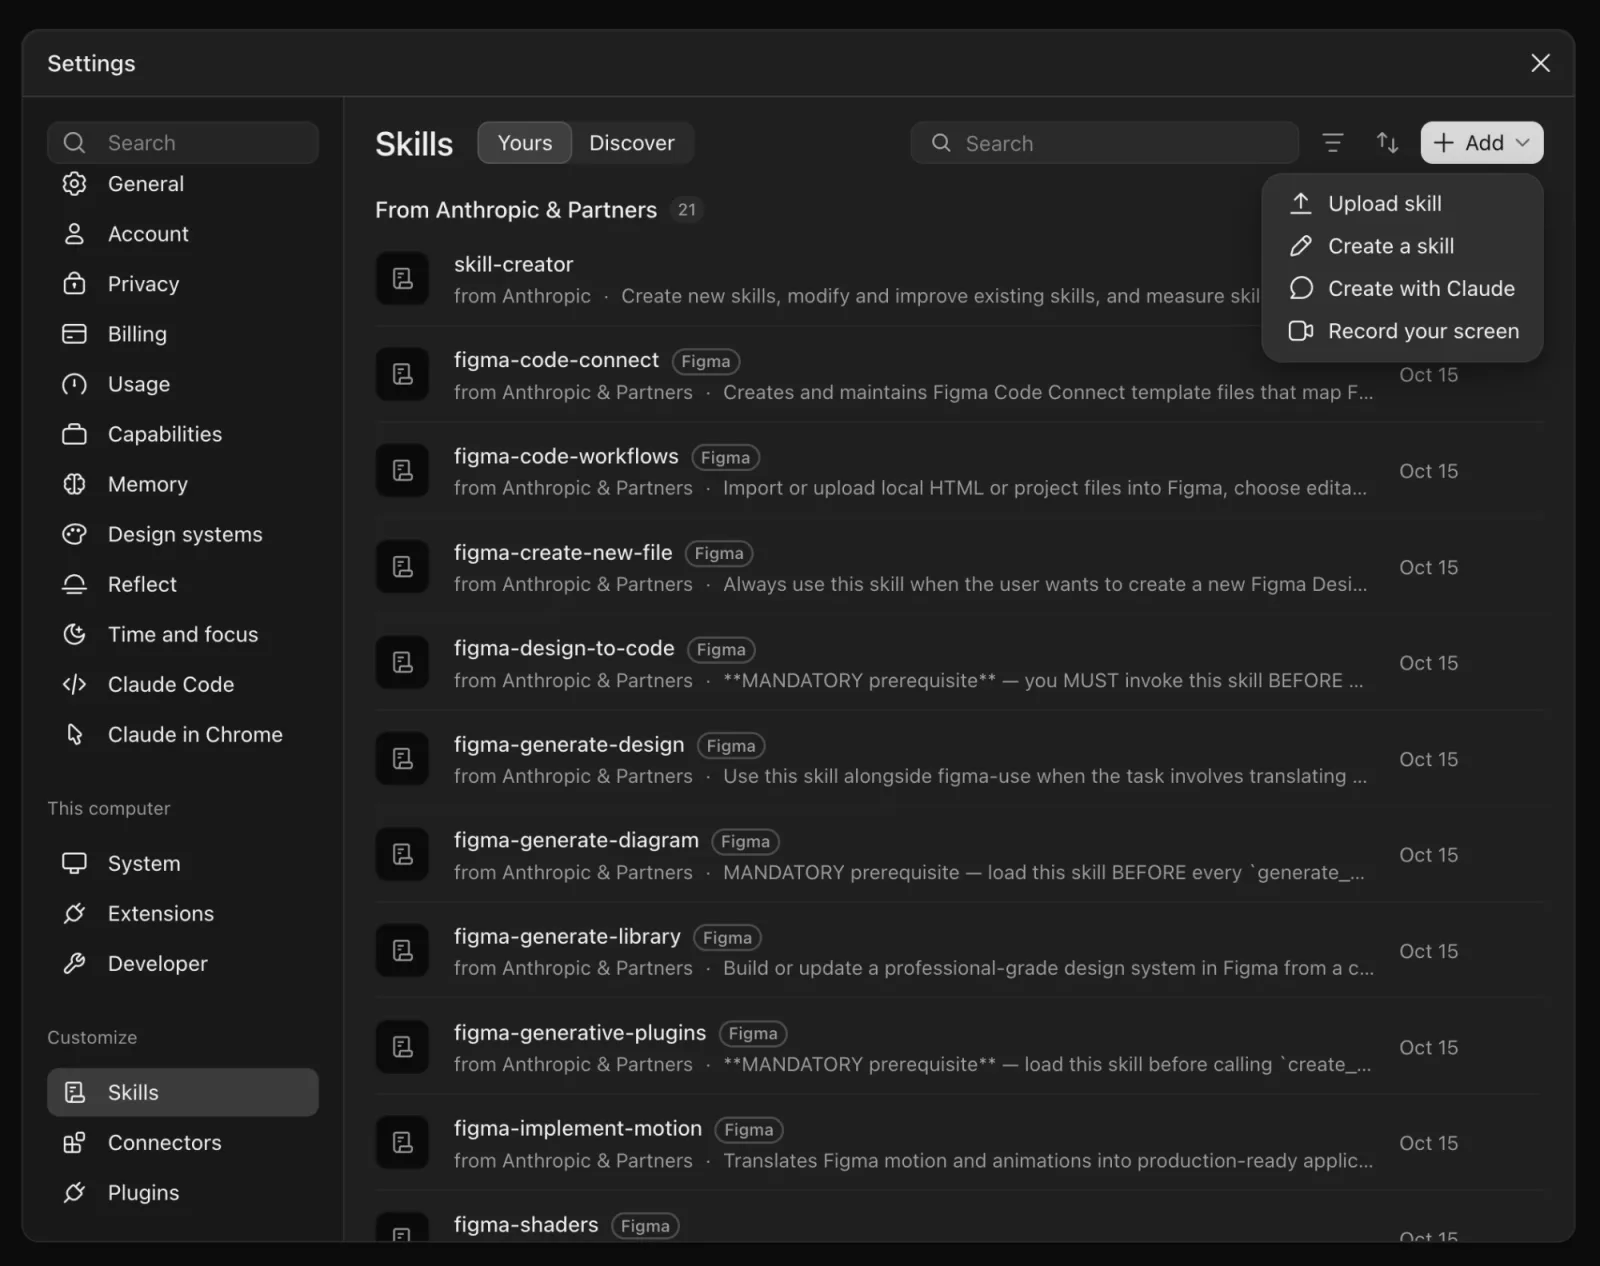Open the figma-code-workflows skill
This screenshot has width=1600, height=1266.
[959, 471]
